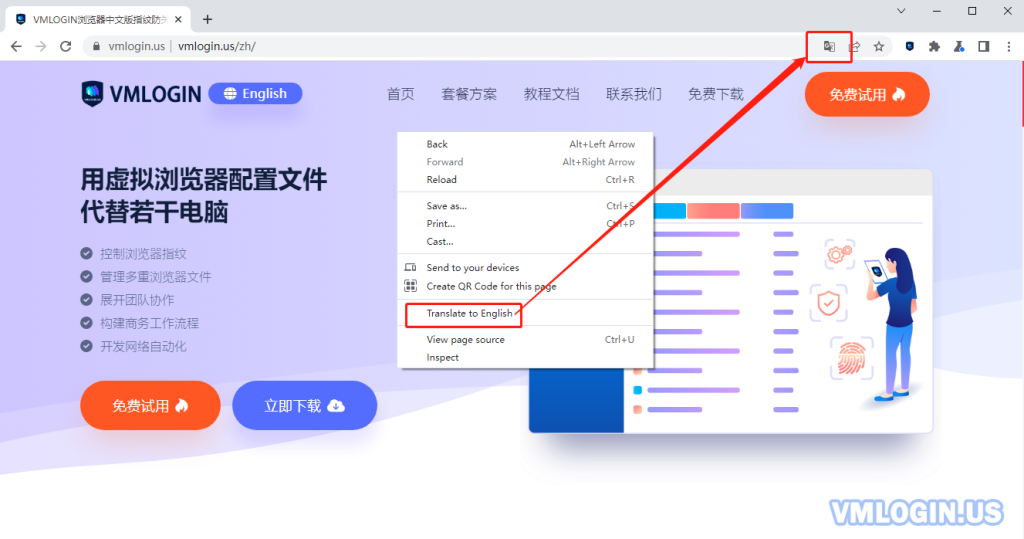This screenshot has height=539, width=1024.
Task: Open 教程文档 navigation link
Action: pos(551,94)
